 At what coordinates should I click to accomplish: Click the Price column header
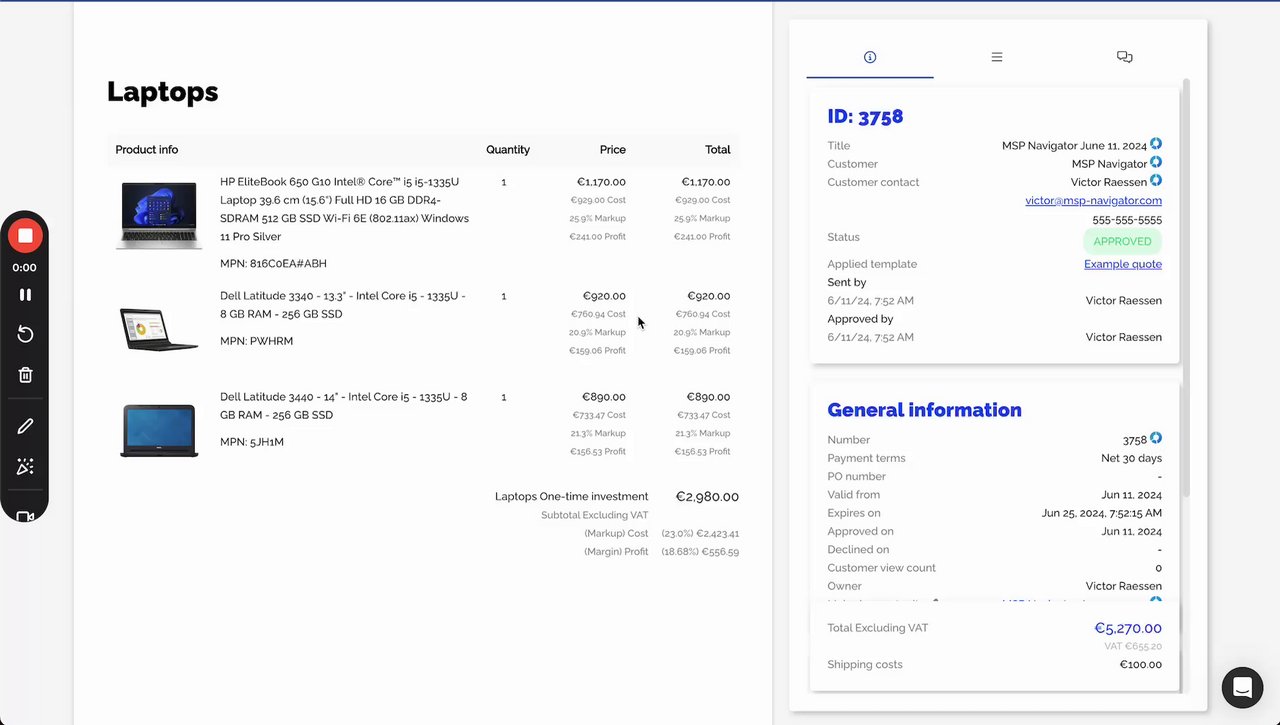click(x=613, y=150)
